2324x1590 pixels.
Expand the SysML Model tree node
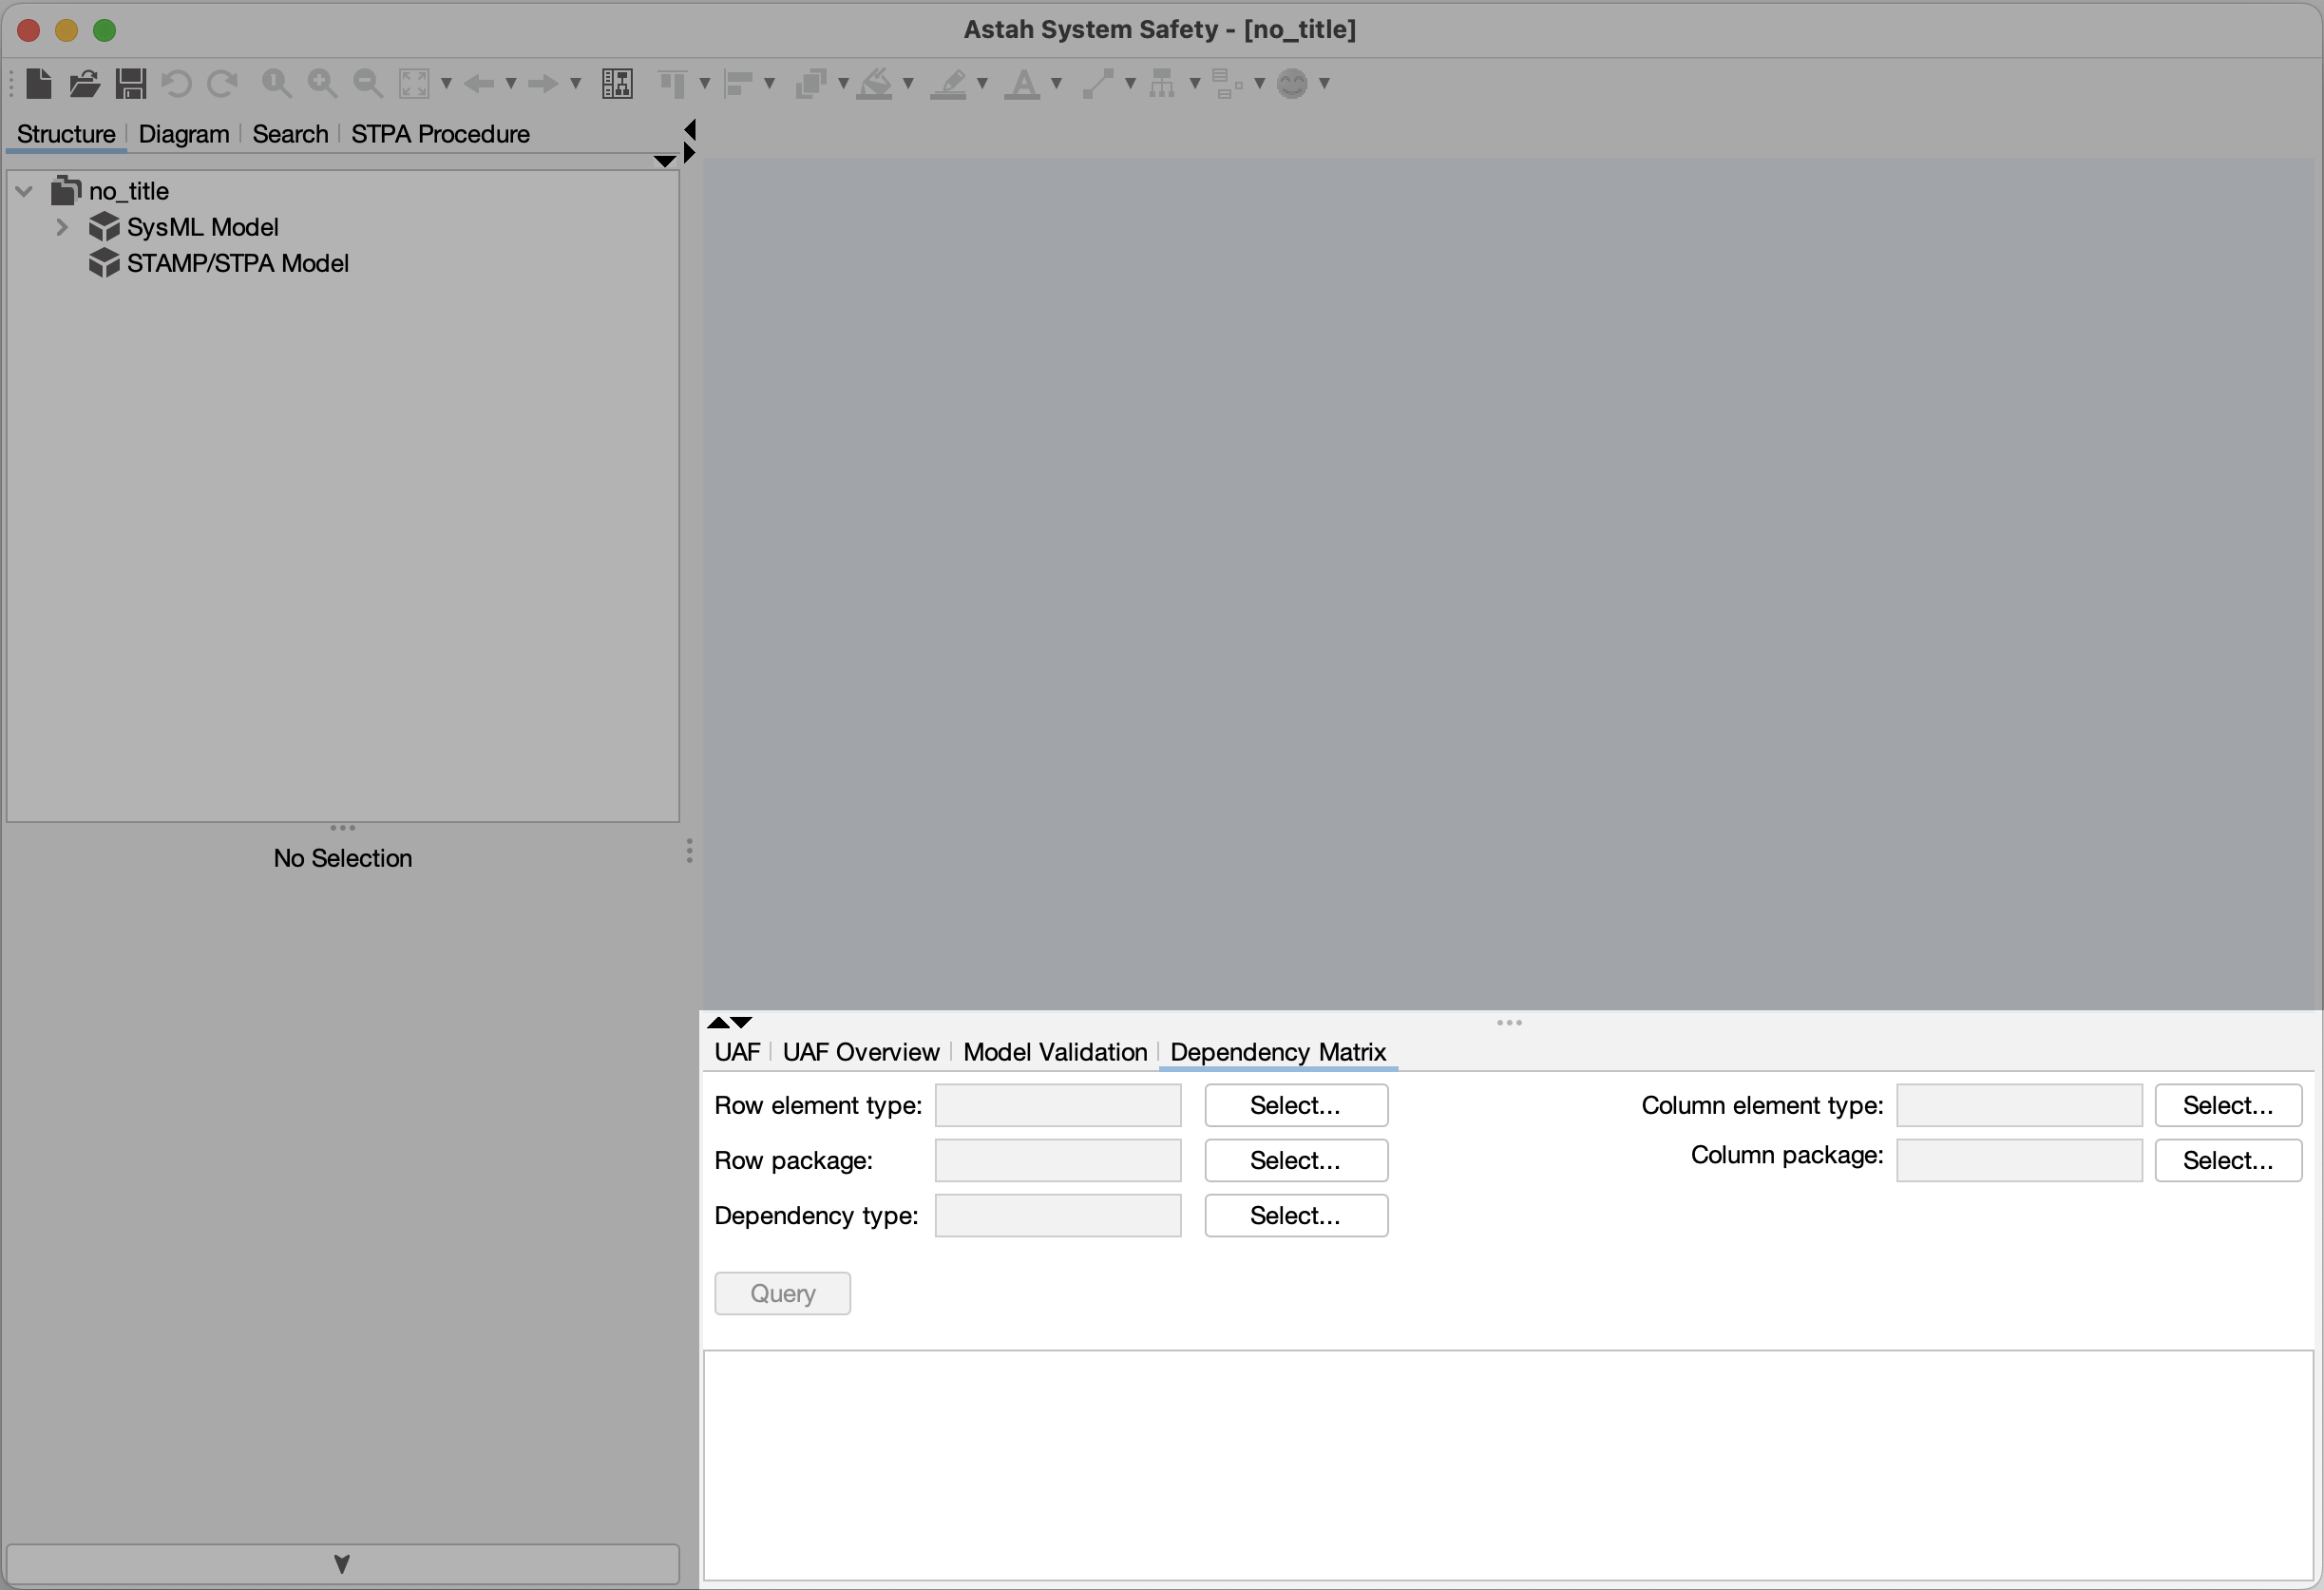(x=61, y=227)
